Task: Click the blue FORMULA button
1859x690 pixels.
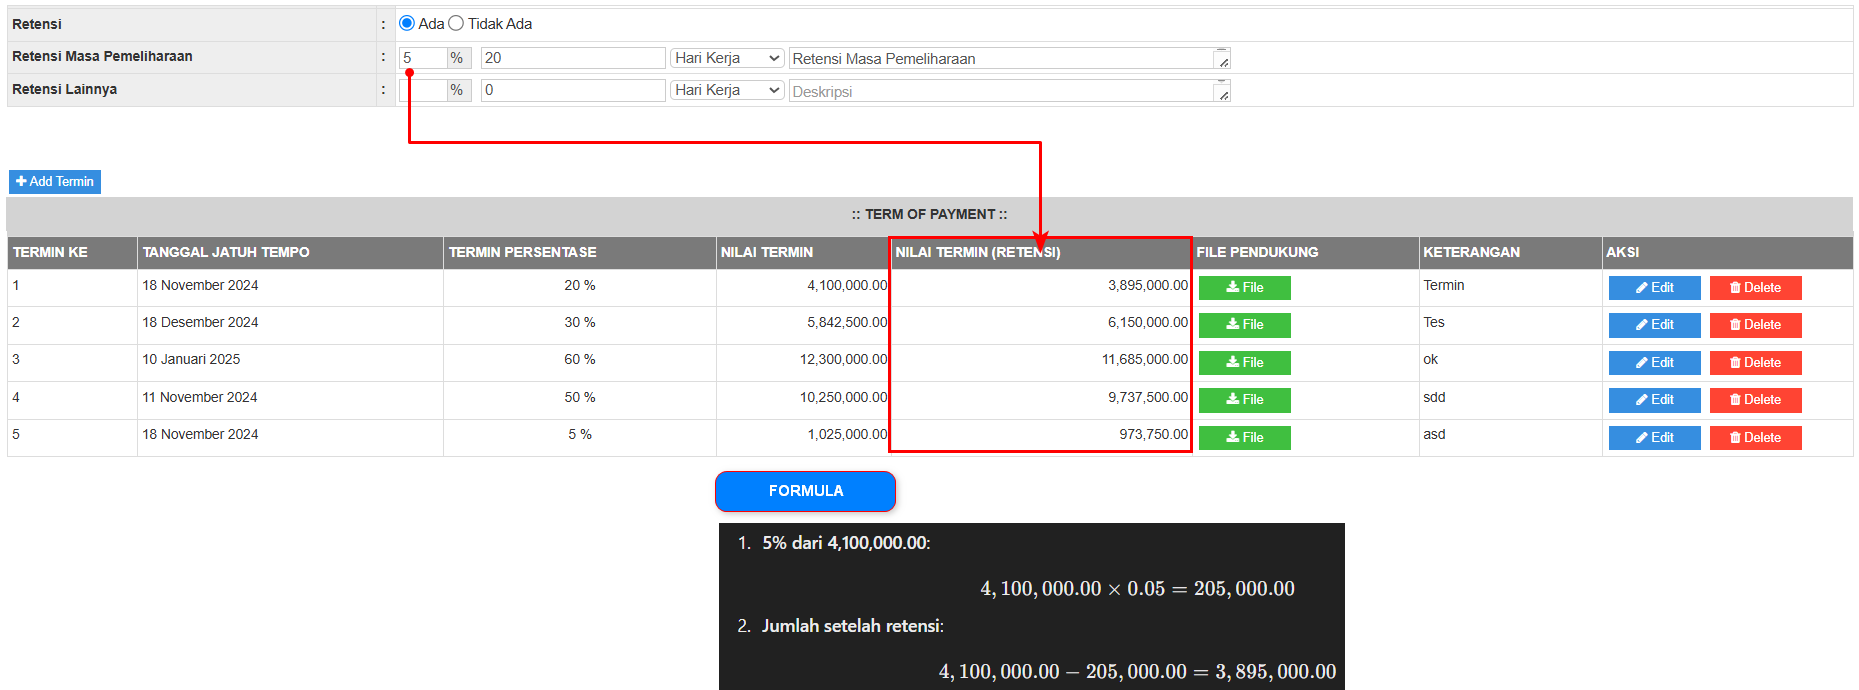Action: tap(805, 491)
